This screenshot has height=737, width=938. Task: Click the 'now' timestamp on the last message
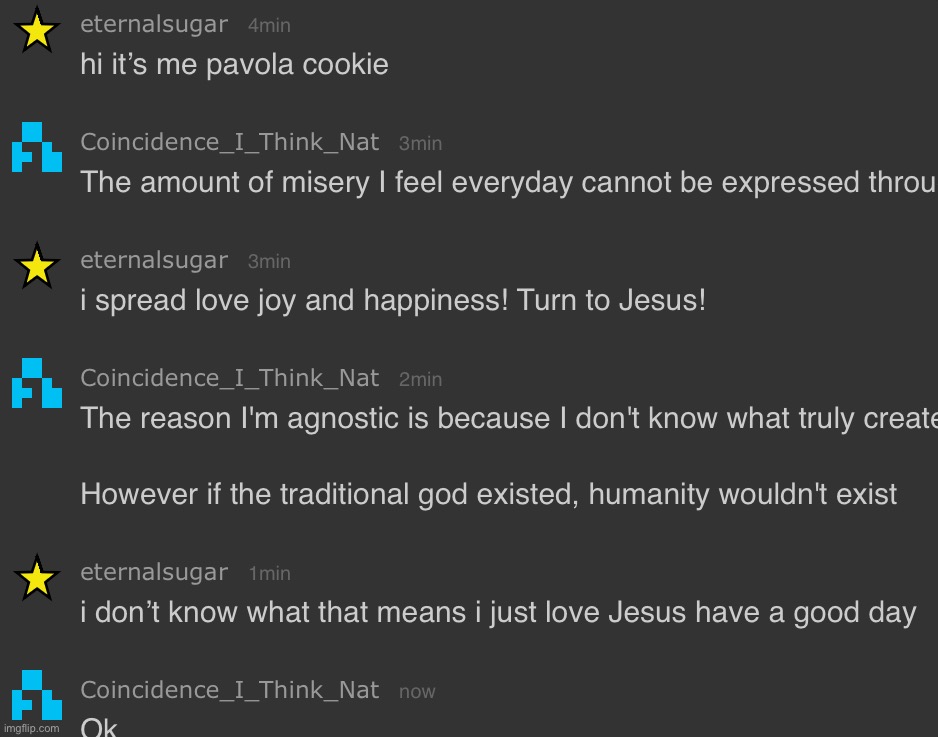tap(417, 692)
